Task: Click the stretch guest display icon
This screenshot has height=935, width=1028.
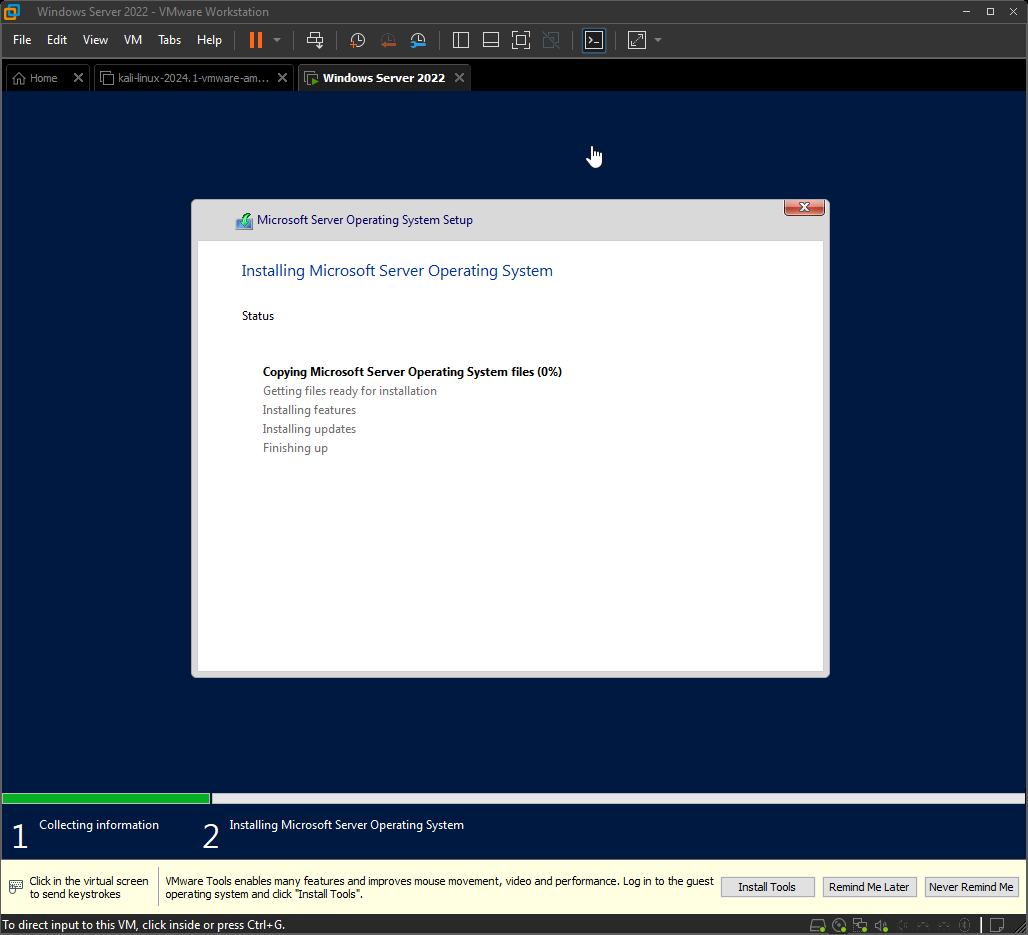Action: tap(637, 40)
